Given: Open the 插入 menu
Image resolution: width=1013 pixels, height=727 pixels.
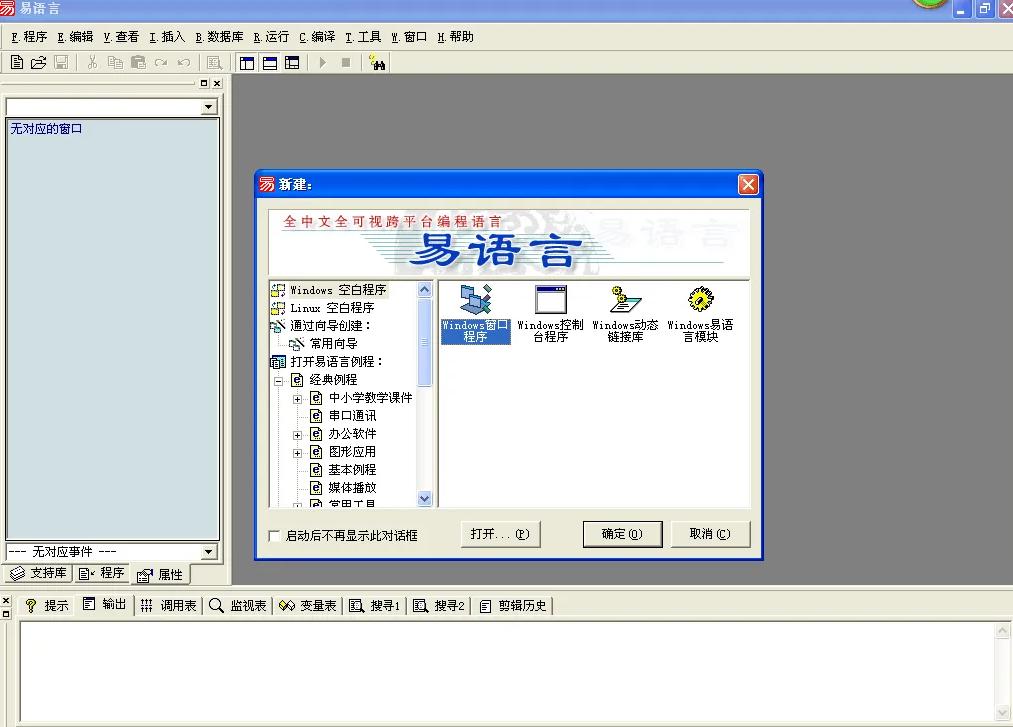Looking at the screenshot, I should pyautogui.click(x=167, y=36).
